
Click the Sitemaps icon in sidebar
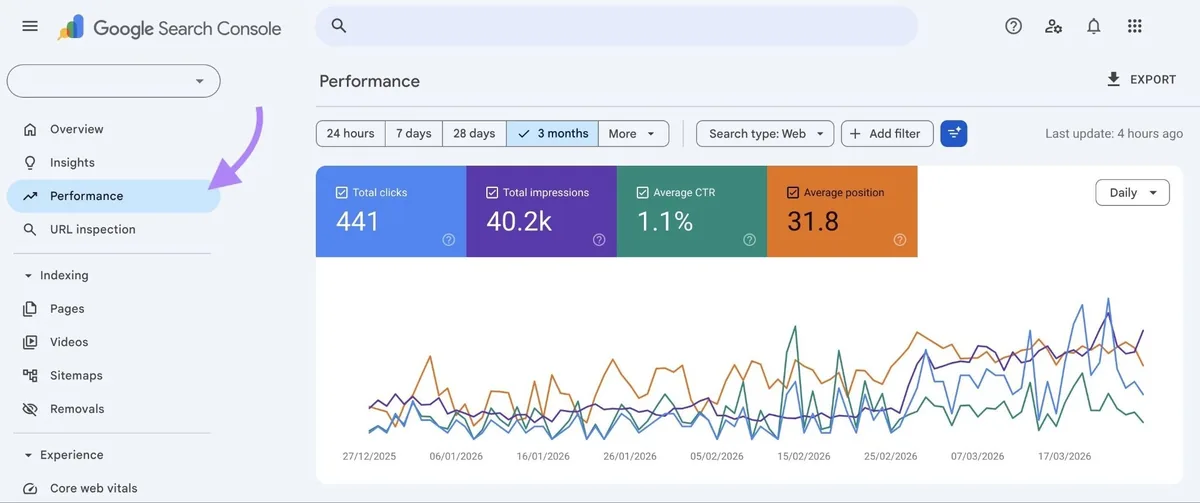[x=30, y=375]
